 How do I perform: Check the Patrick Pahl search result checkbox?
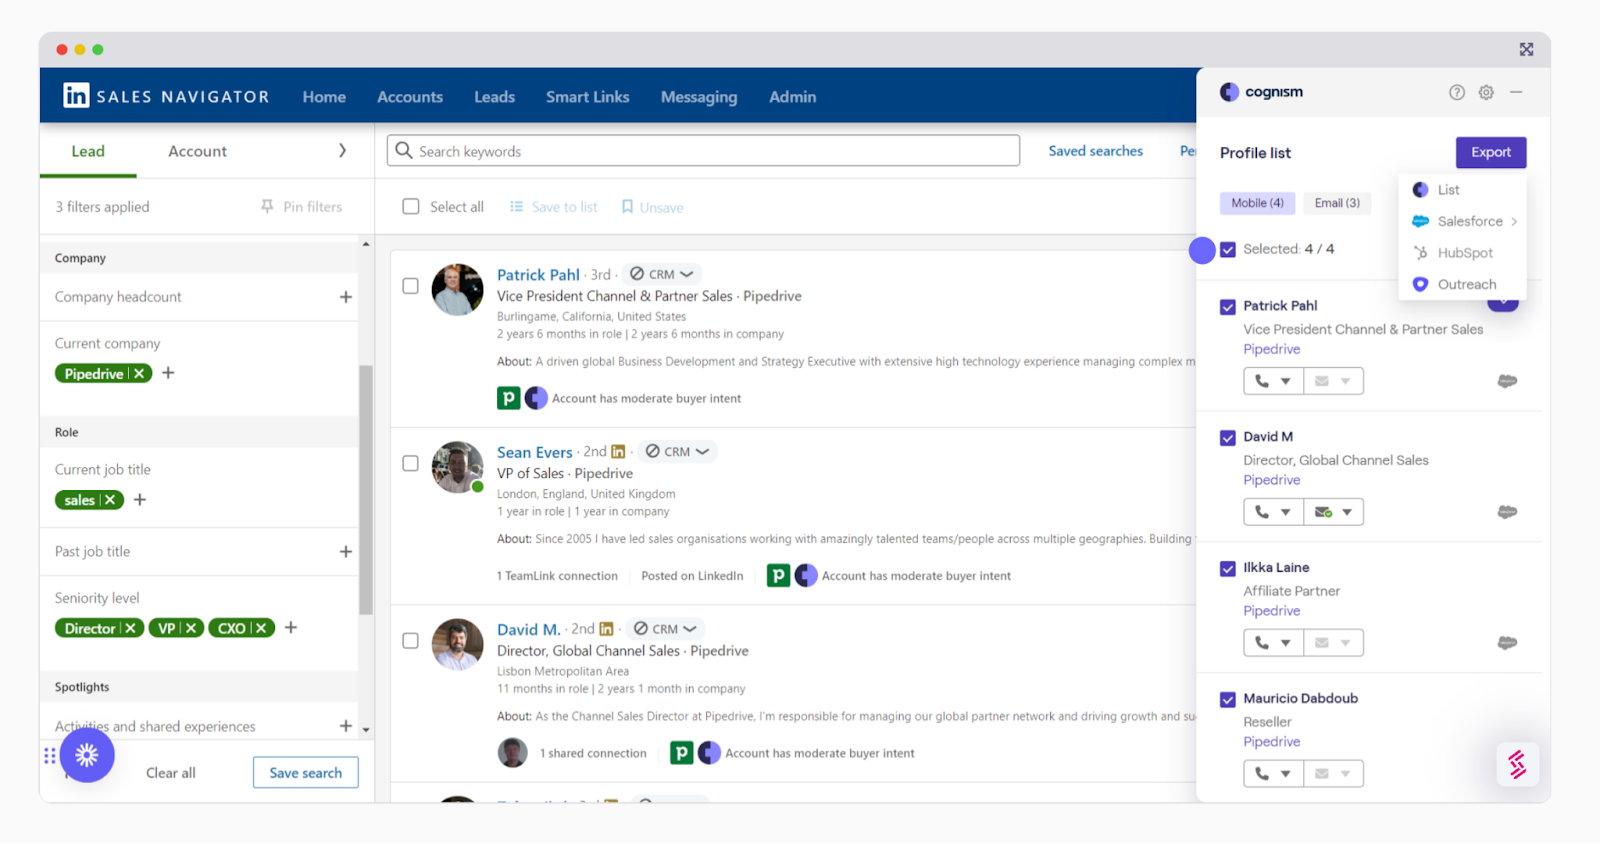coord(410,286)
